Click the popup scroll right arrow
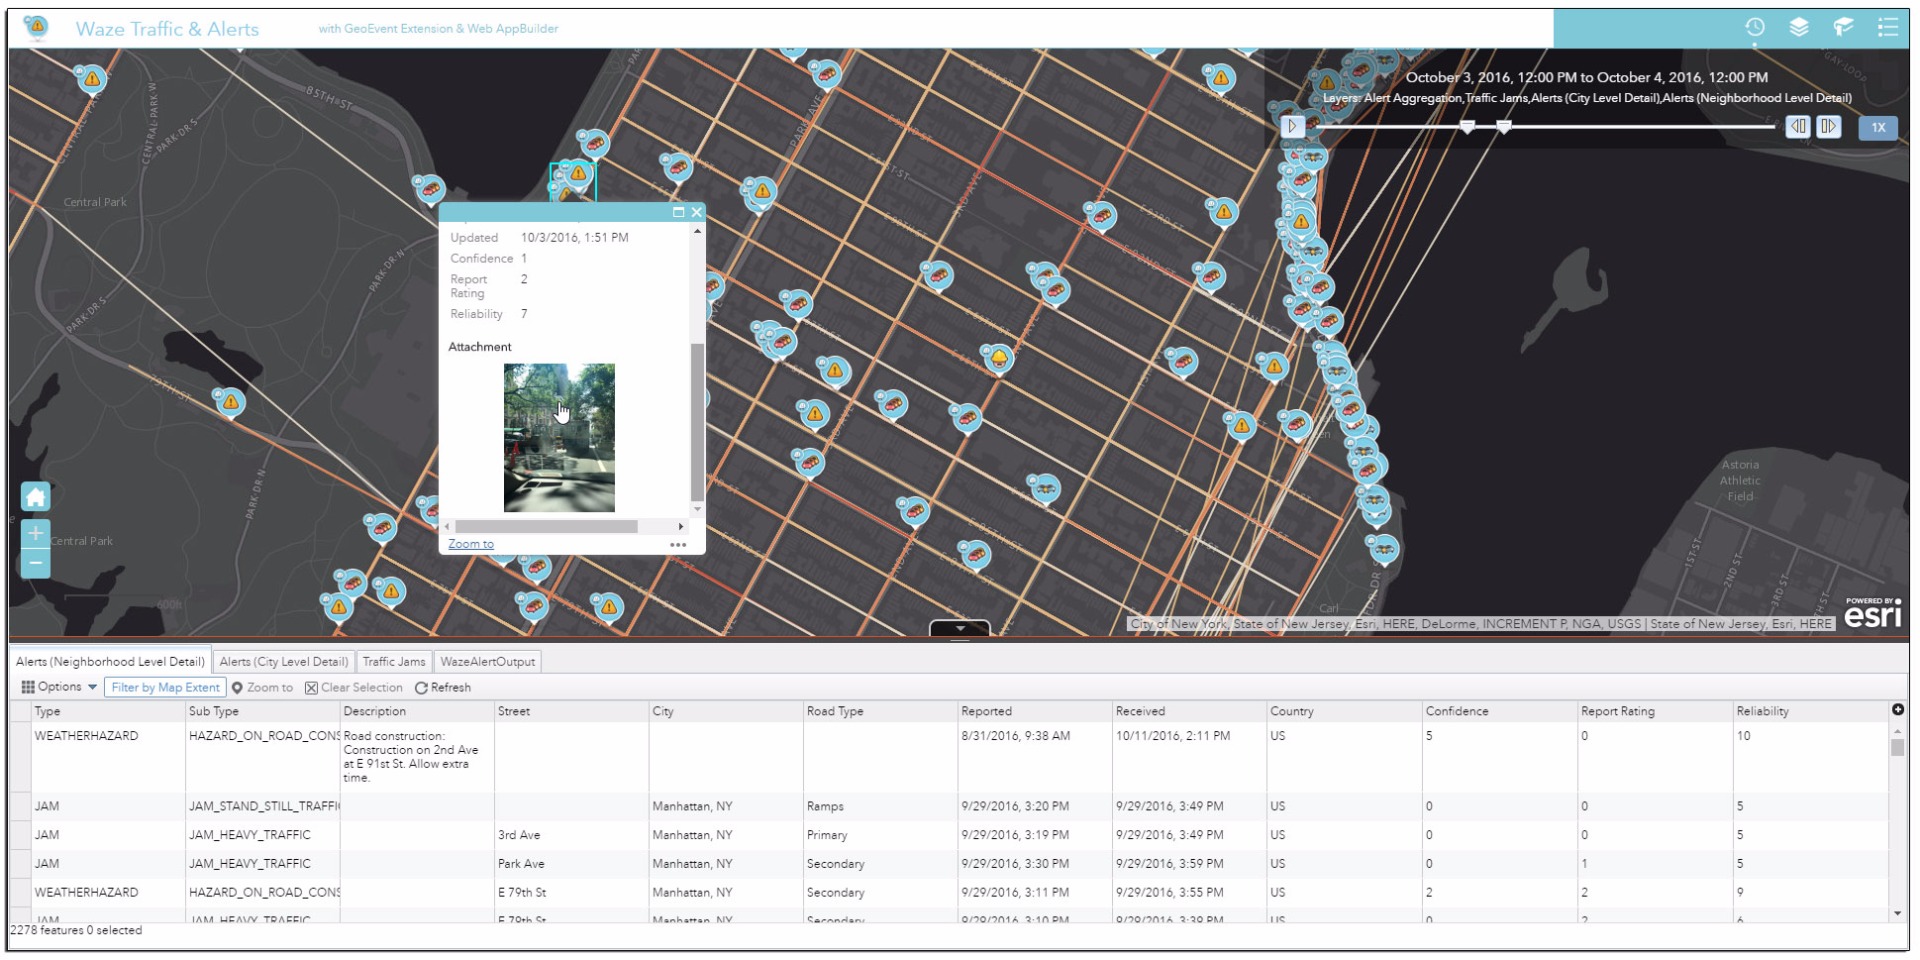 tap(681, 526)
